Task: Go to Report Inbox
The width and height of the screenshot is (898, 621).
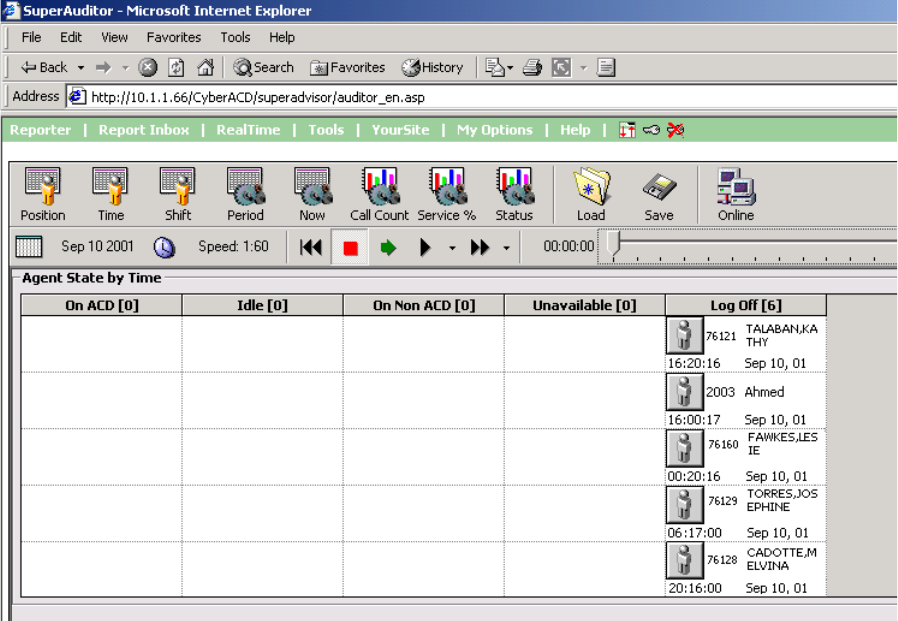Action: tap(144, 130)
